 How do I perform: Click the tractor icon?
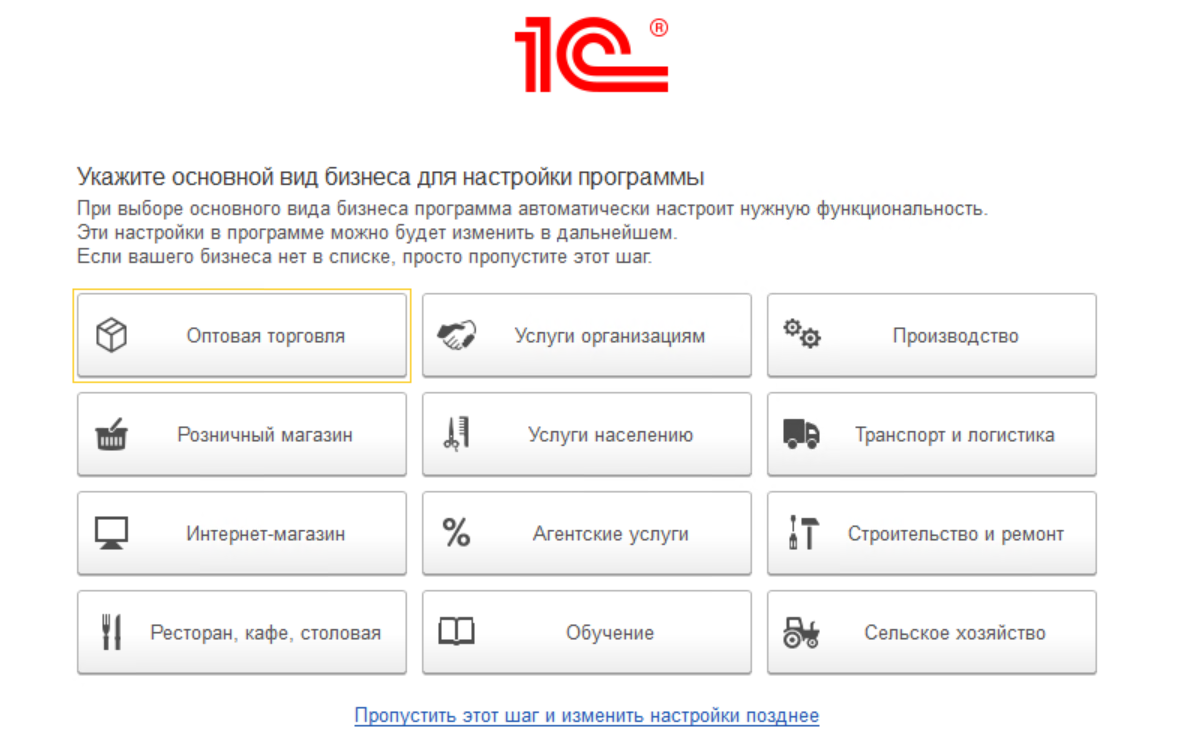click(x=801, y=632)
